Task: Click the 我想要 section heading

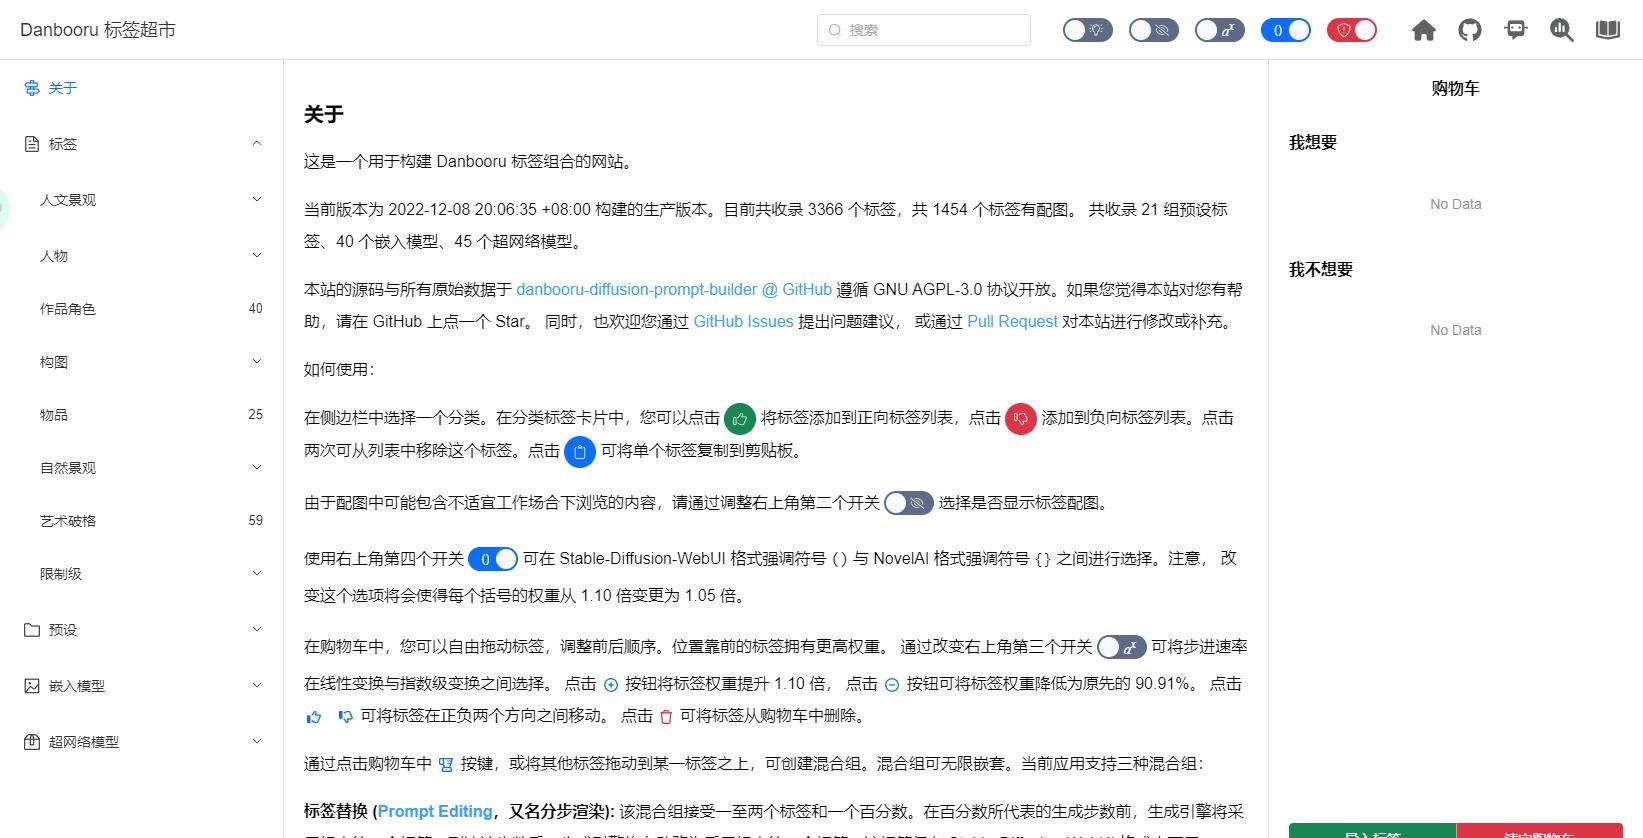Action: (1313, 143)
